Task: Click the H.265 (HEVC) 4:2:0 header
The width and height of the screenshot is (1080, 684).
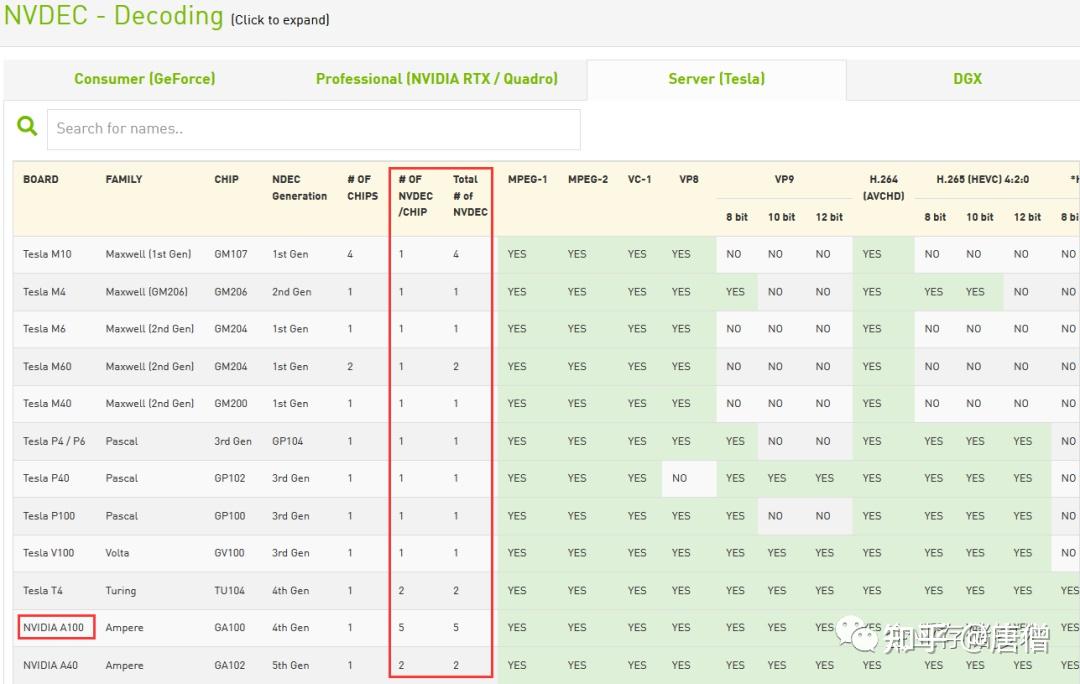Action: coord(982,179)
